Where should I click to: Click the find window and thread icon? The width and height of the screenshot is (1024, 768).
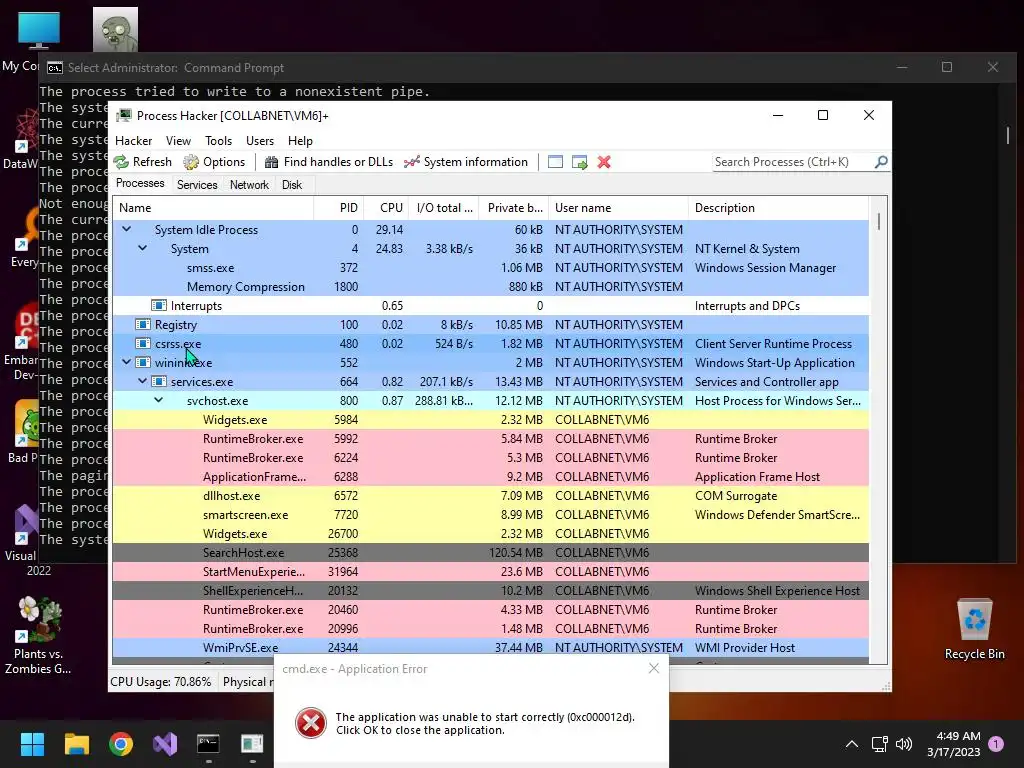click(x=579, y=162)
